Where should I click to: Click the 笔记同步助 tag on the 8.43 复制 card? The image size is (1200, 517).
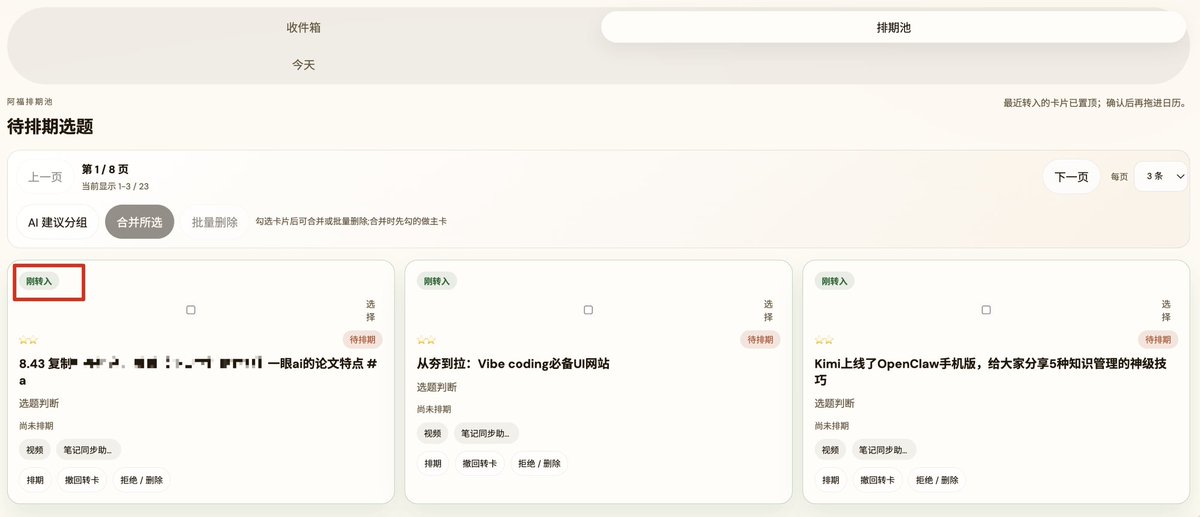[89, 449]
